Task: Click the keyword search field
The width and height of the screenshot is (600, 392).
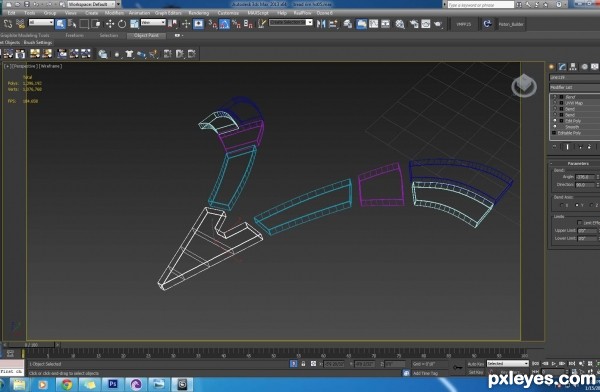Action: (480, 5)
